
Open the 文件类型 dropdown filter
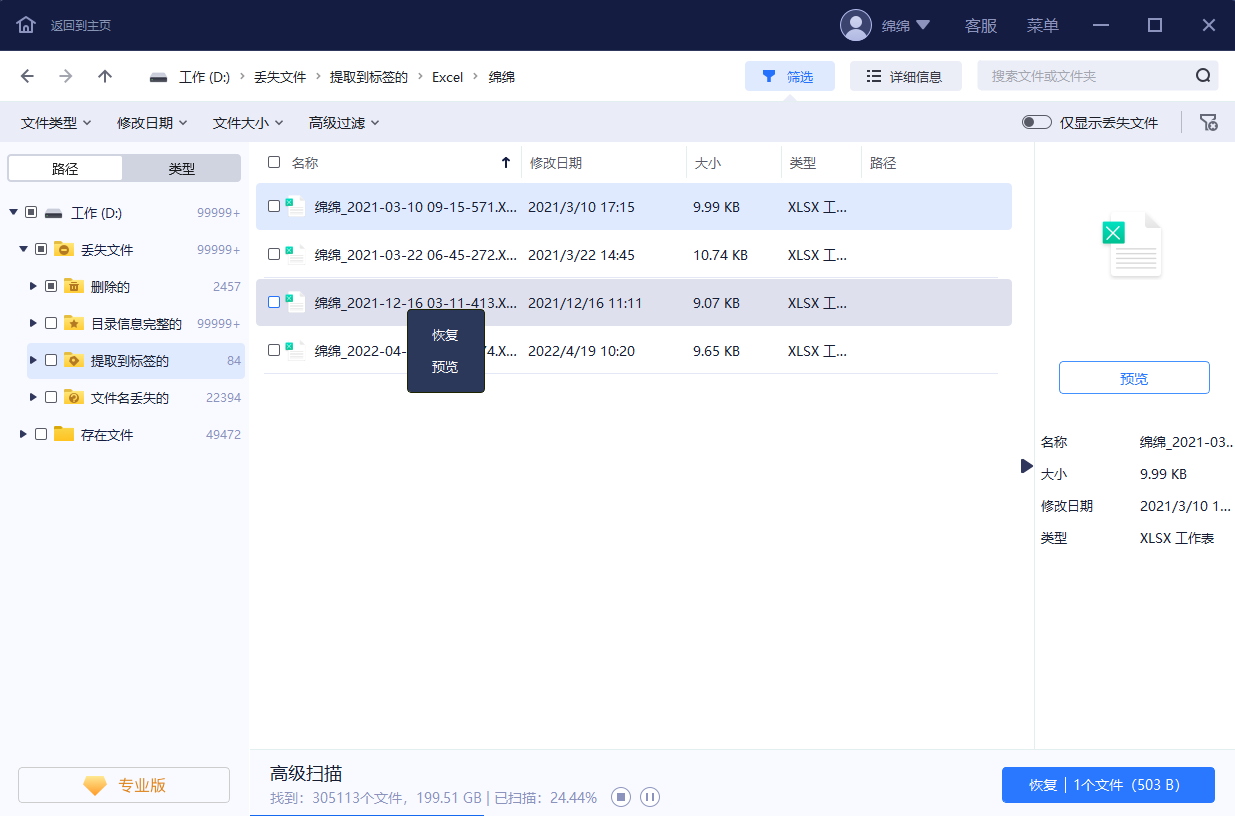56,123
